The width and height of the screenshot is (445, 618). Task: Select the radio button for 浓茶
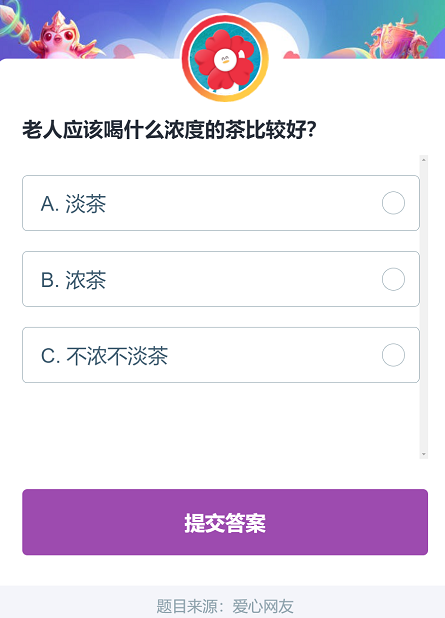pyautogui.click(x=393, y=279)
